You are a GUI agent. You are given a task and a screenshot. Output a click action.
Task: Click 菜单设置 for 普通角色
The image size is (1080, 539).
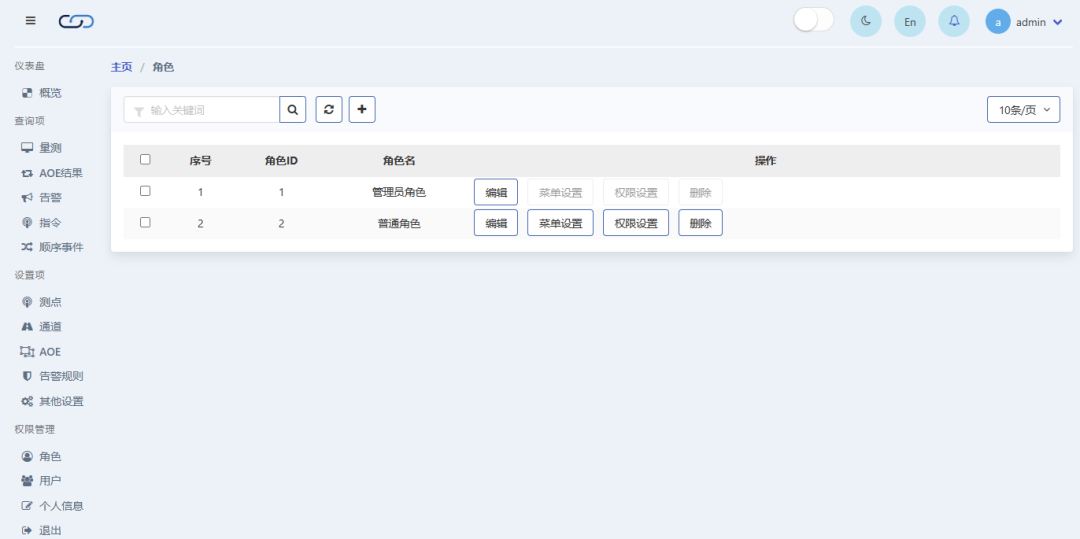pos(561,223)
